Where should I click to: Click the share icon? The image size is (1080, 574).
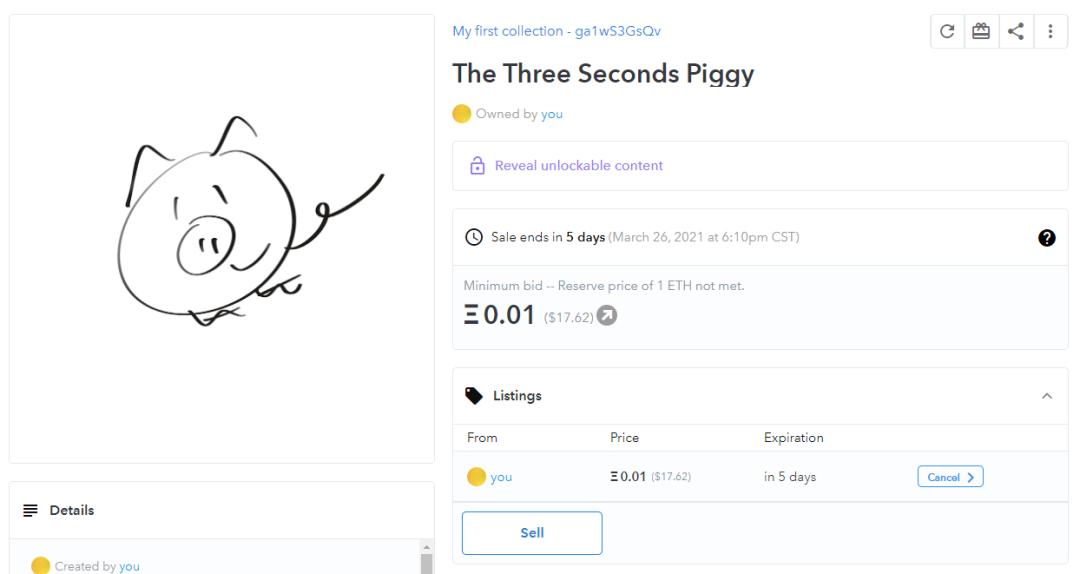coord(1016,32)
